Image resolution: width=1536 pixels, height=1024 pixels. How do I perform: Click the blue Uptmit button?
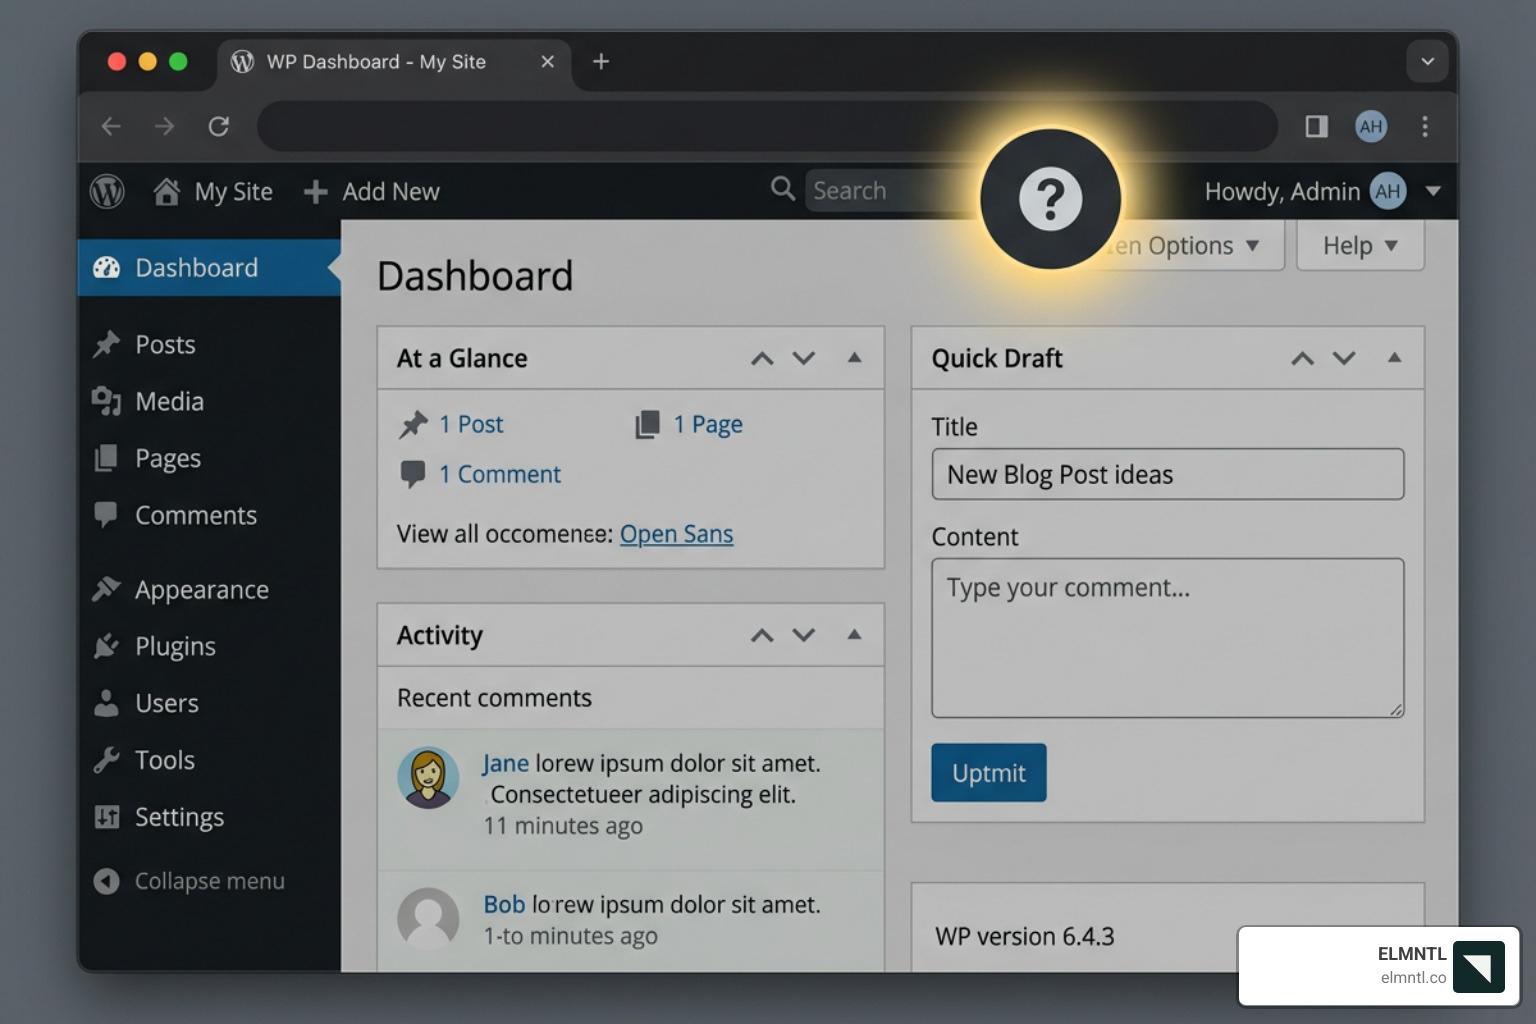point(989,772)
